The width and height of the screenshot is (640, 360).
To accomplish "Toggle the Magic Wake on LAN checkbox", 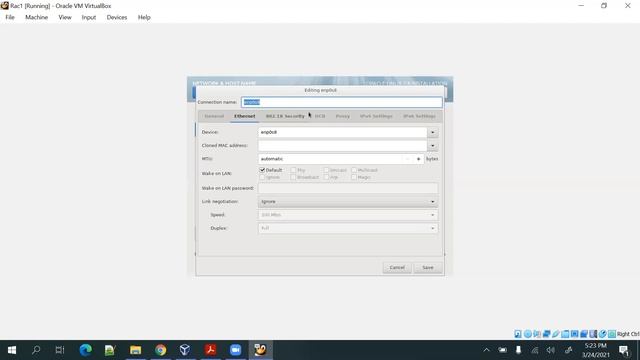I will (x=354, y=177).
